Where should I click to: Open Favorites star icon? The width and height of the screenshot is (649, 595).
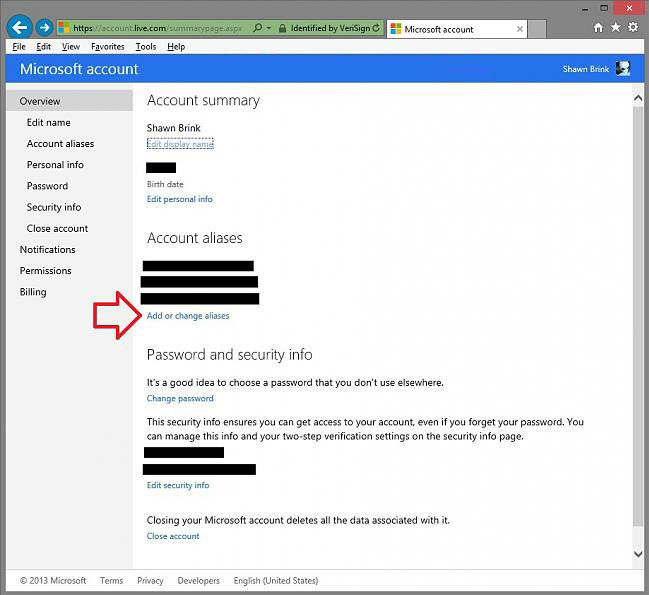pos(615,27)
